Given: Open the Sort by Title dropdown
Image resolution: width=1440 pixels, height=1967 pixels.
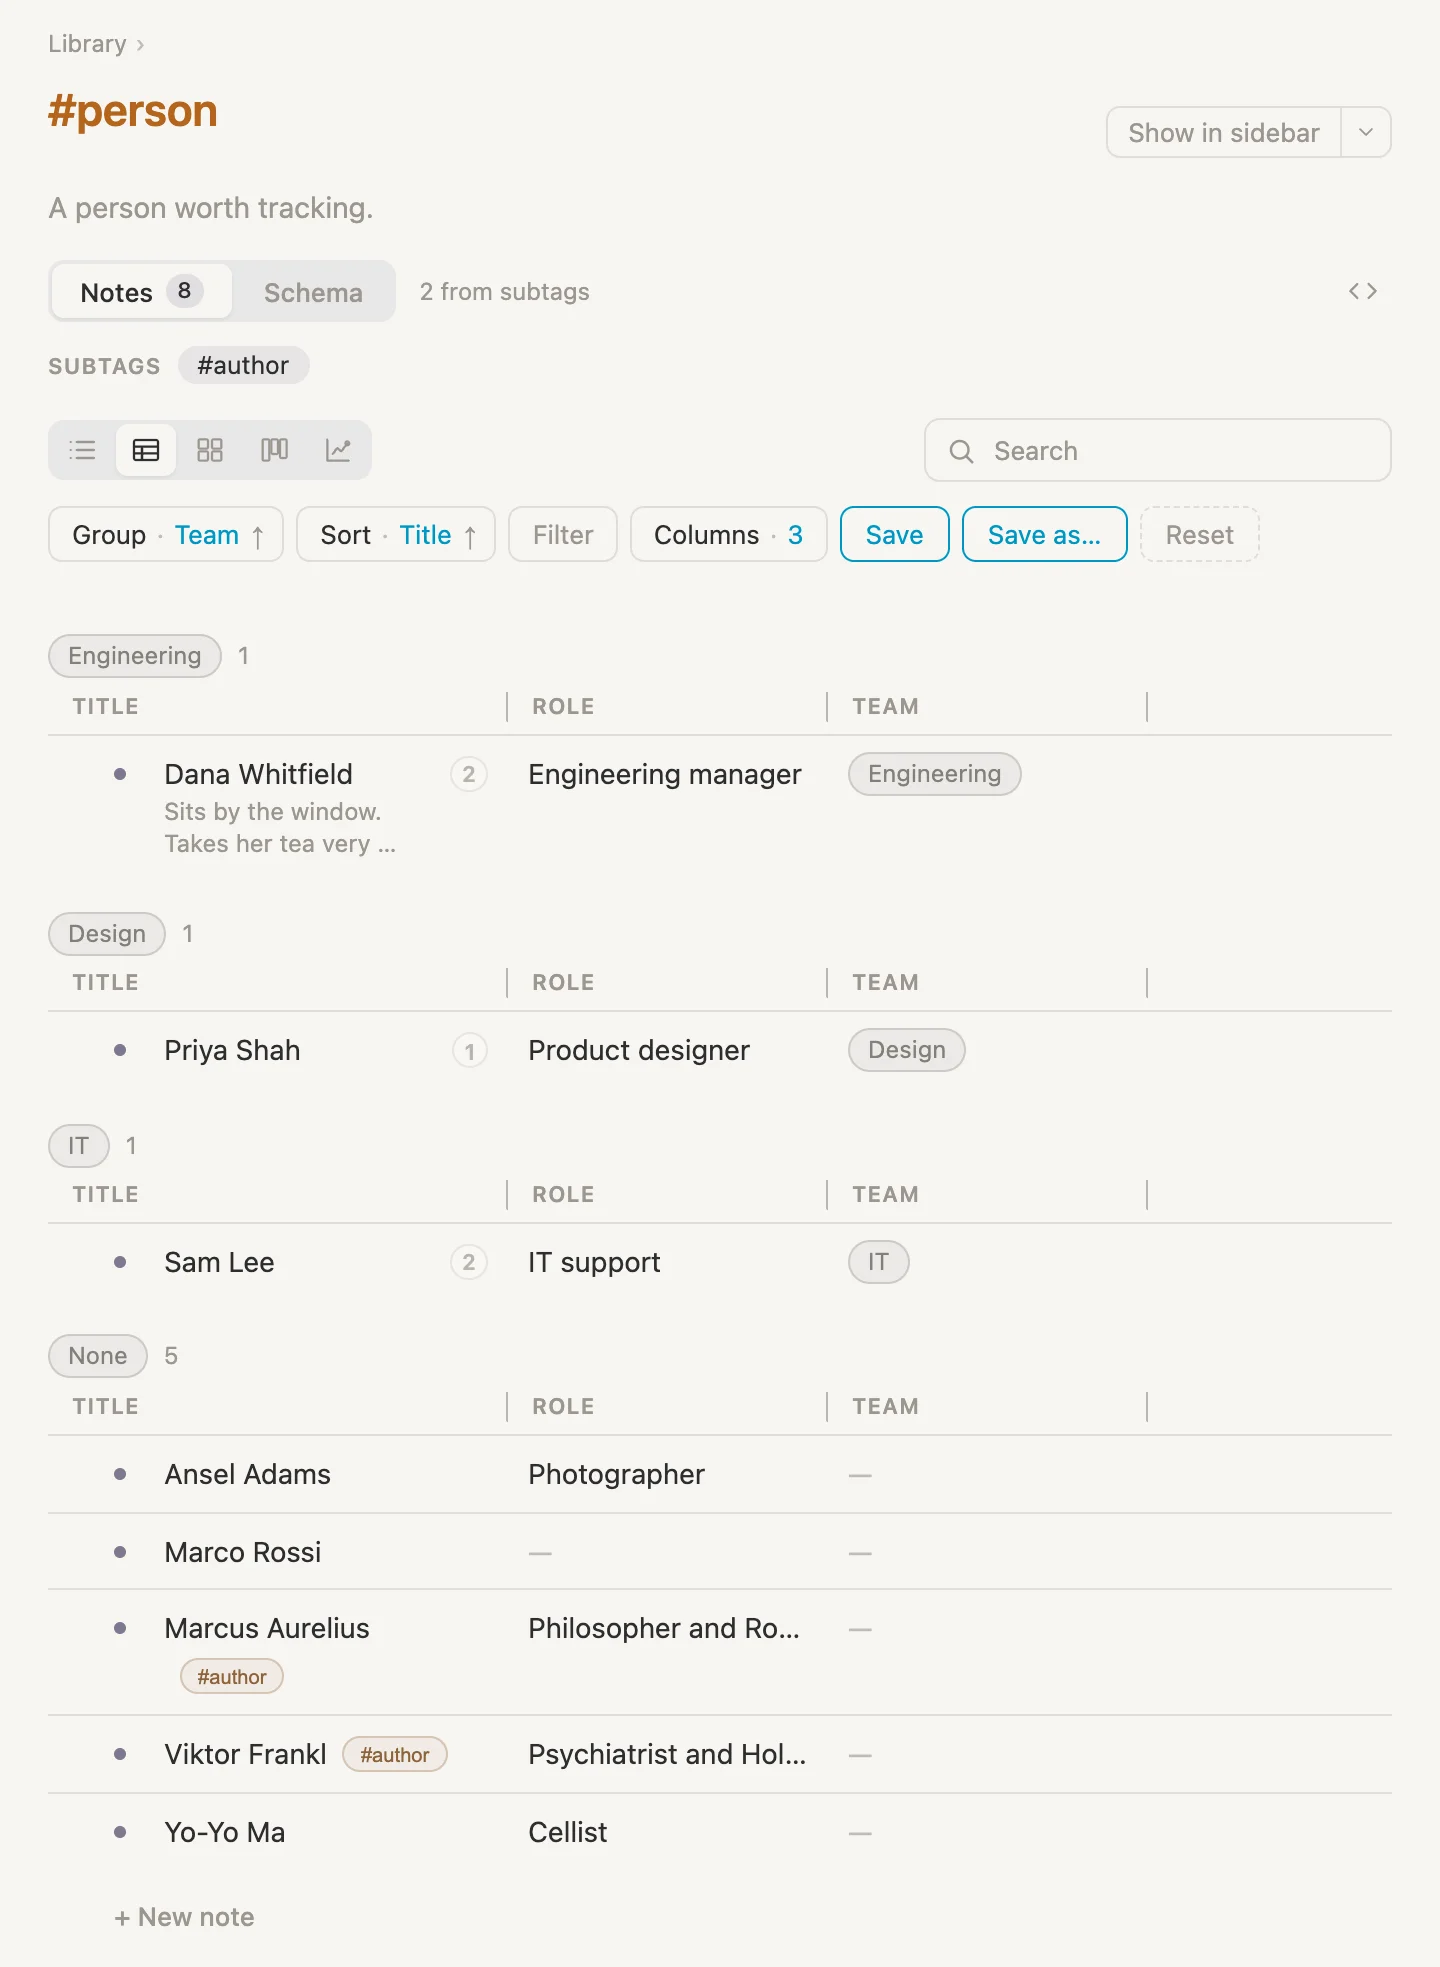Looking at the screenshot, I should pyautogui.click(x=396, y=534).
